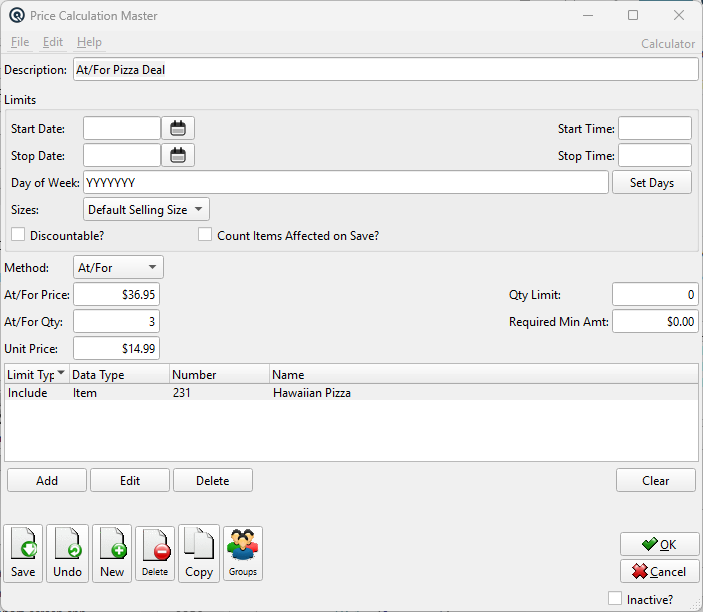Viewport: 703px width, 612px height.
Task: Mark the record as Inactive
Action: (615, 598)
